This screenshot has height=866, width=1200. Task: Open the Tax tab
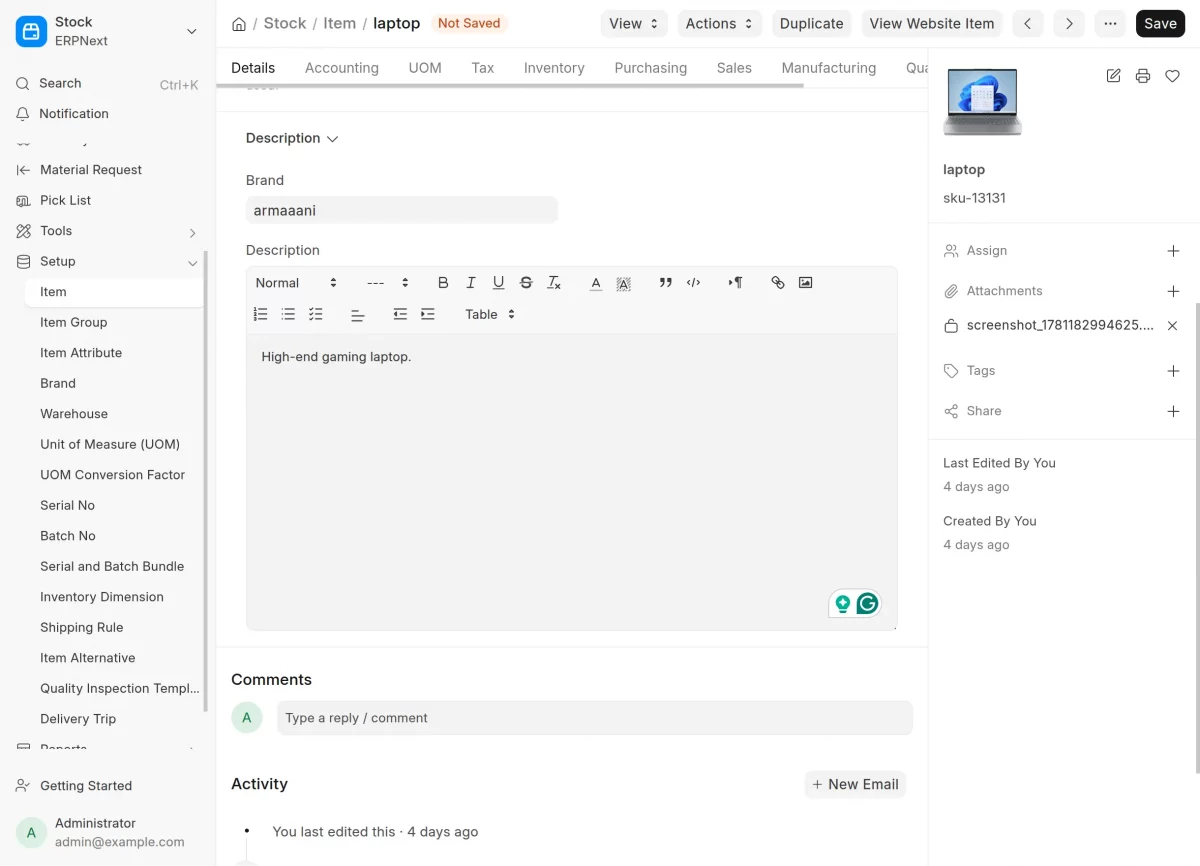[483, 68]
